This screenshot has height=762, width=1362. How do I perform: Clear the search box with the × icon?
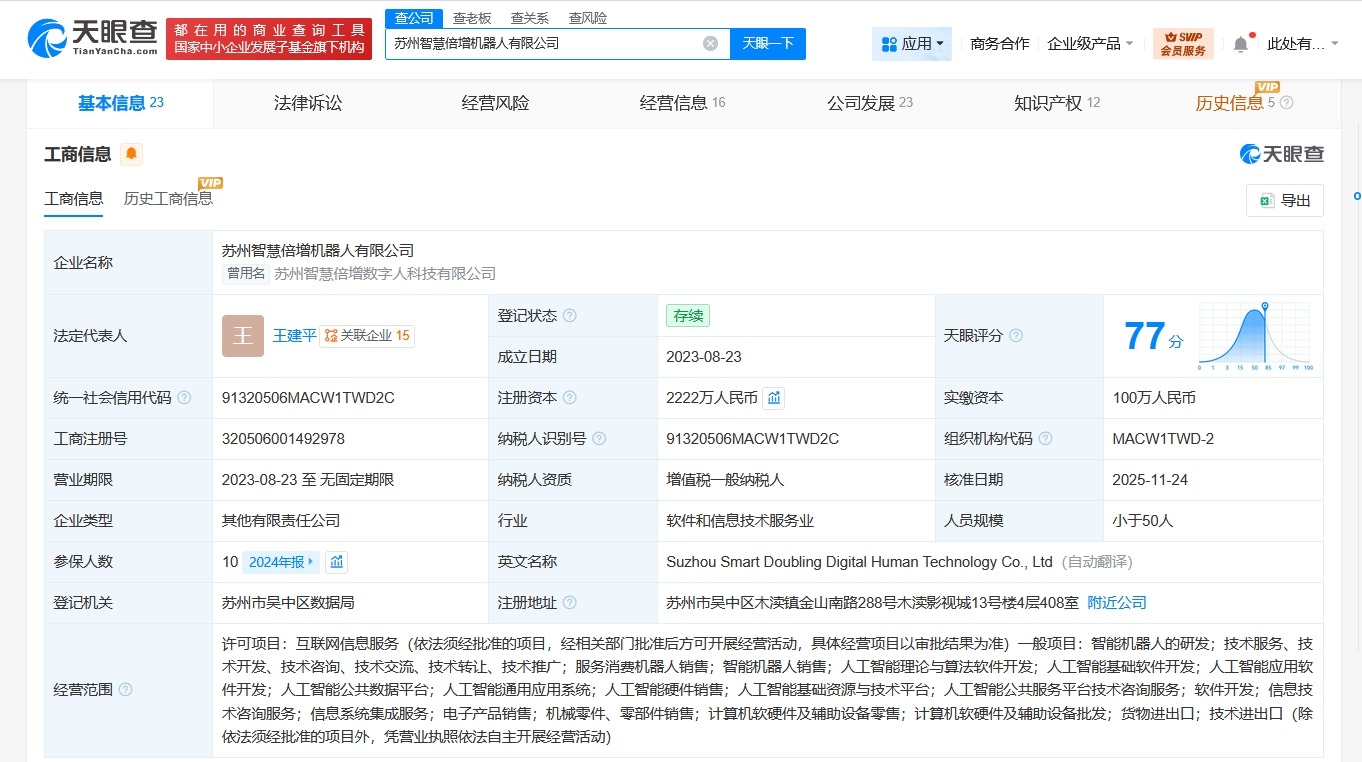[710, 43]
